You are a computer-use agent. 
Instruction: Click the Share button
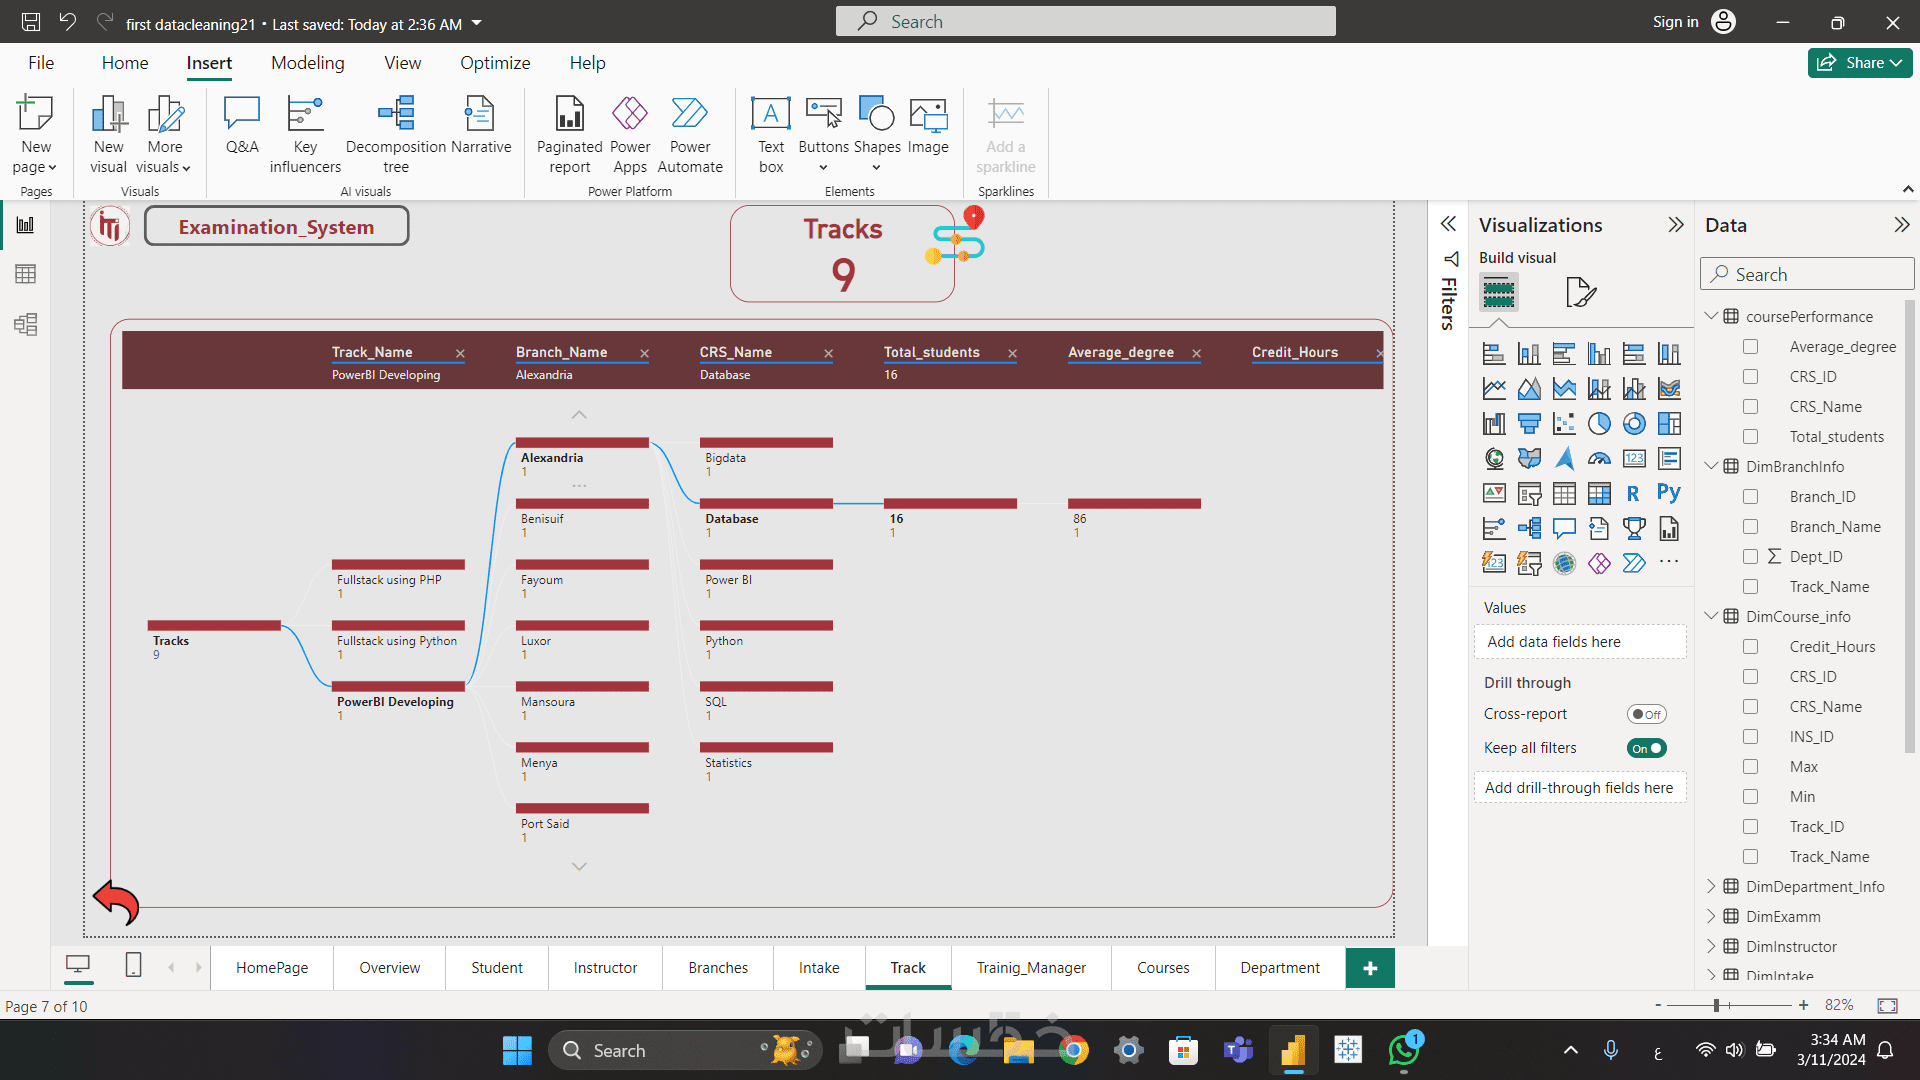coord(1859,63)
